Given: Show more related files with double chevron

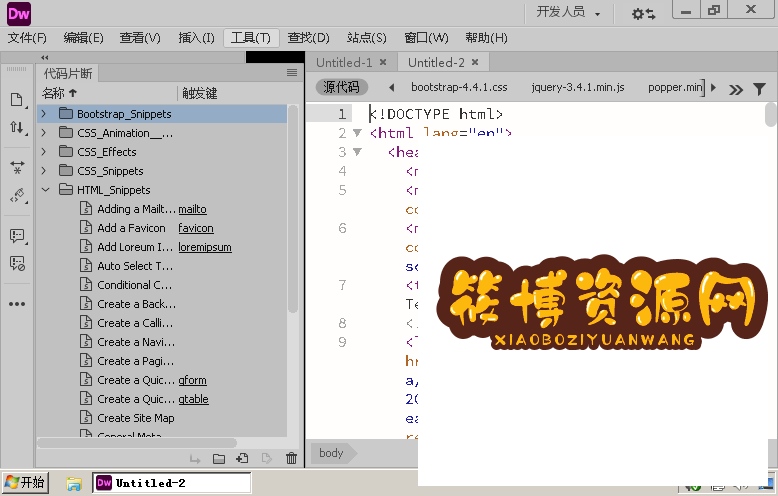Looking at the screenshot, I should [x=736, y=89].
